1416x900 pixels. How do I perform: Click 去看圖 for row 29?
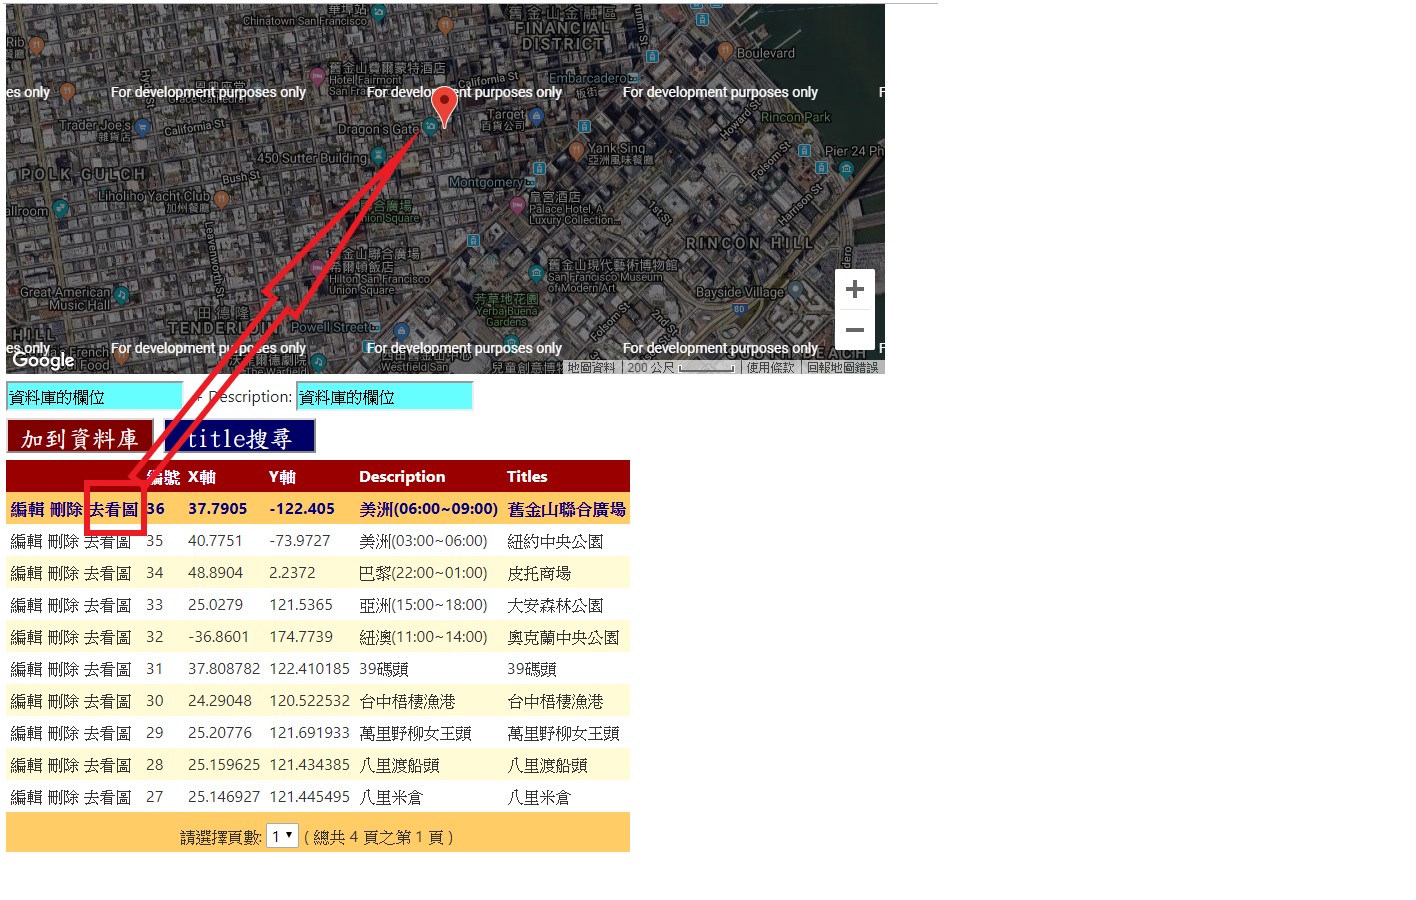[x=107, y=733]
